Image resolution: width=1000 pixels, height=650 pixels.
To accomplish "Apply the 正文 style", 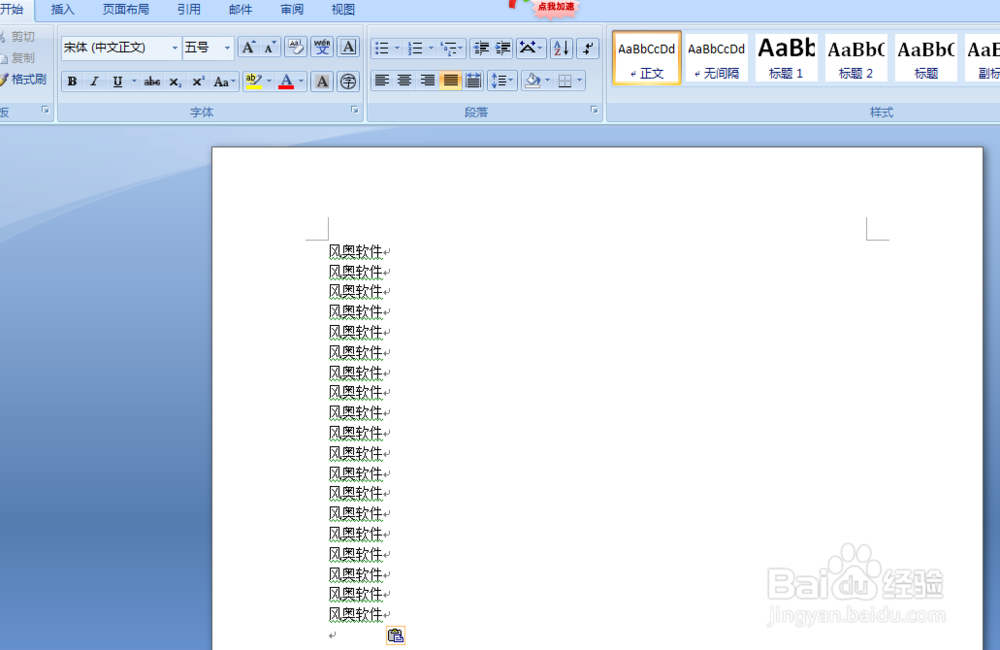I will coord(647,57).
